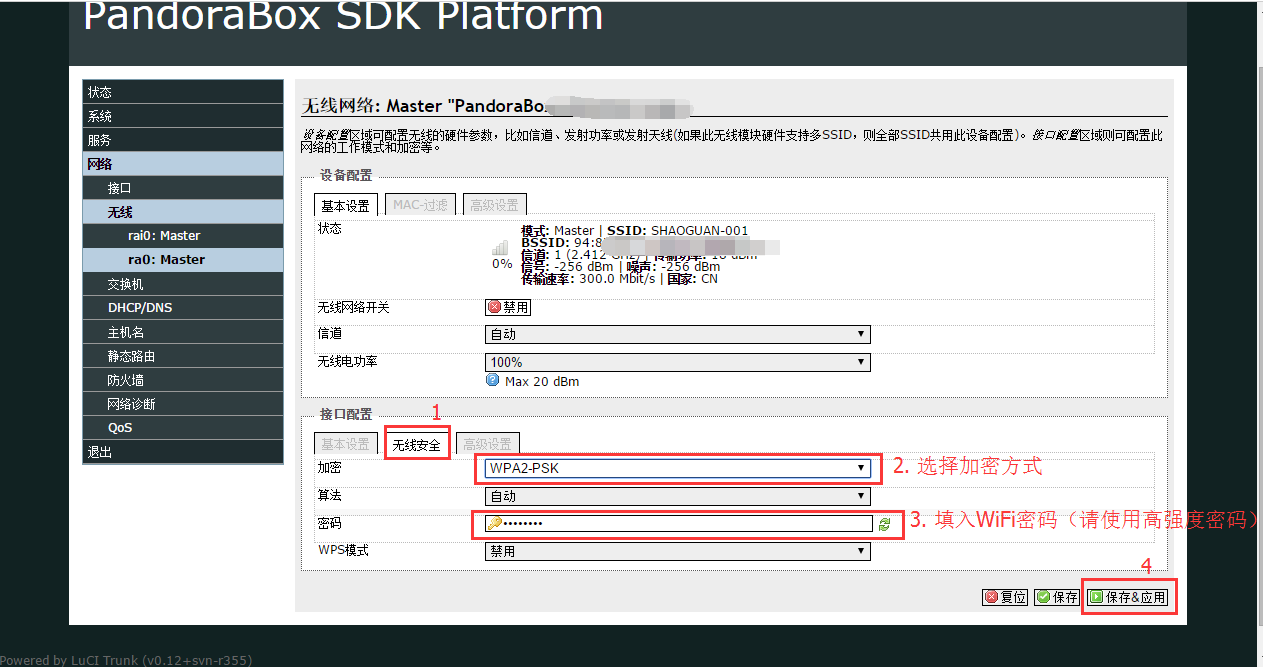
Task: Click the 保存&应用 button
Action: coord(1127,597)
